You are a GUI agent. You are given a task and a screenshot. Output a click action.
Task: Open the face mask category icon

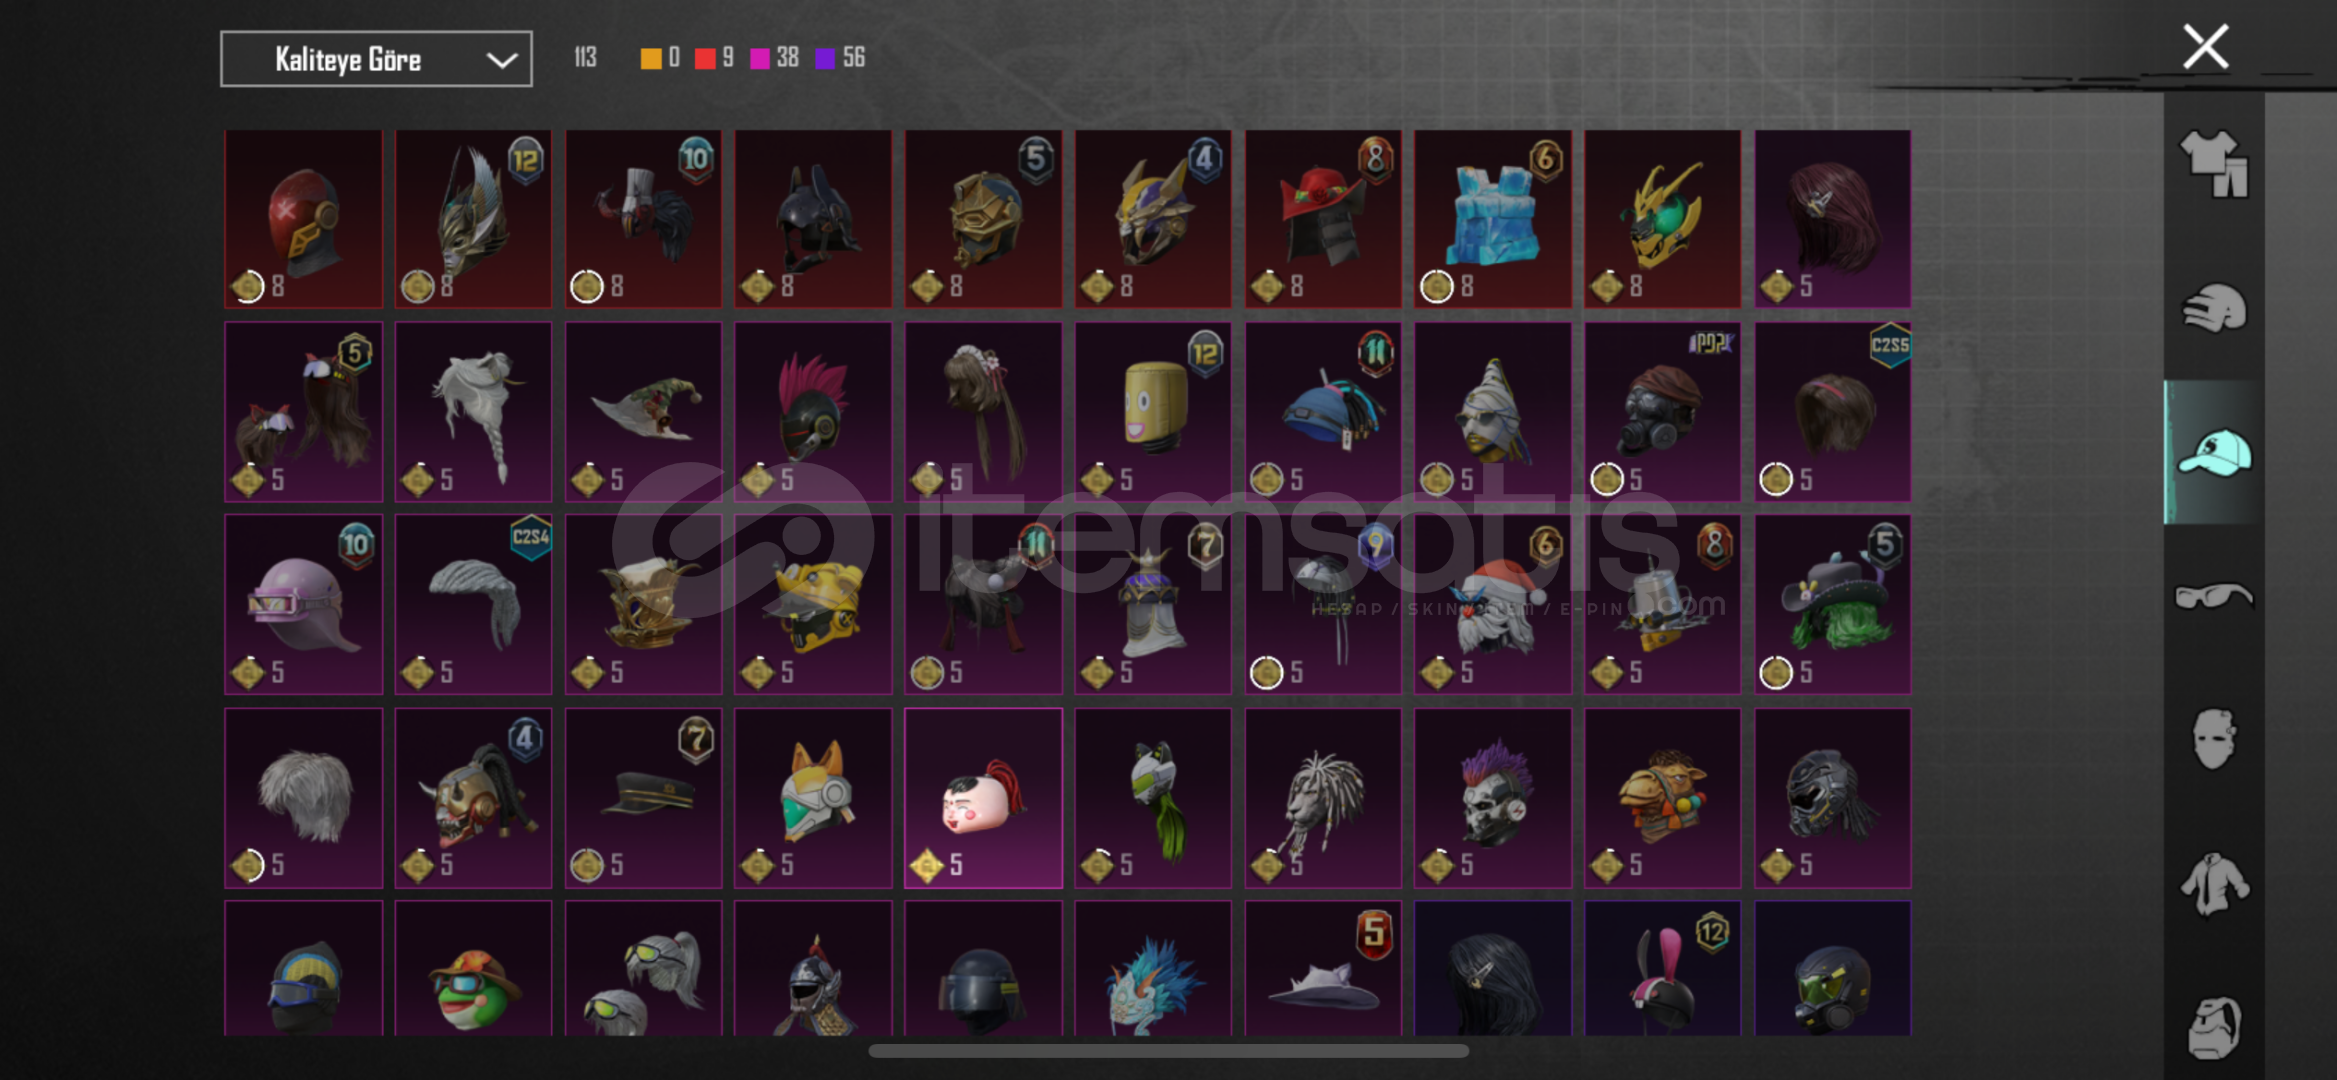pos(2214,740)
